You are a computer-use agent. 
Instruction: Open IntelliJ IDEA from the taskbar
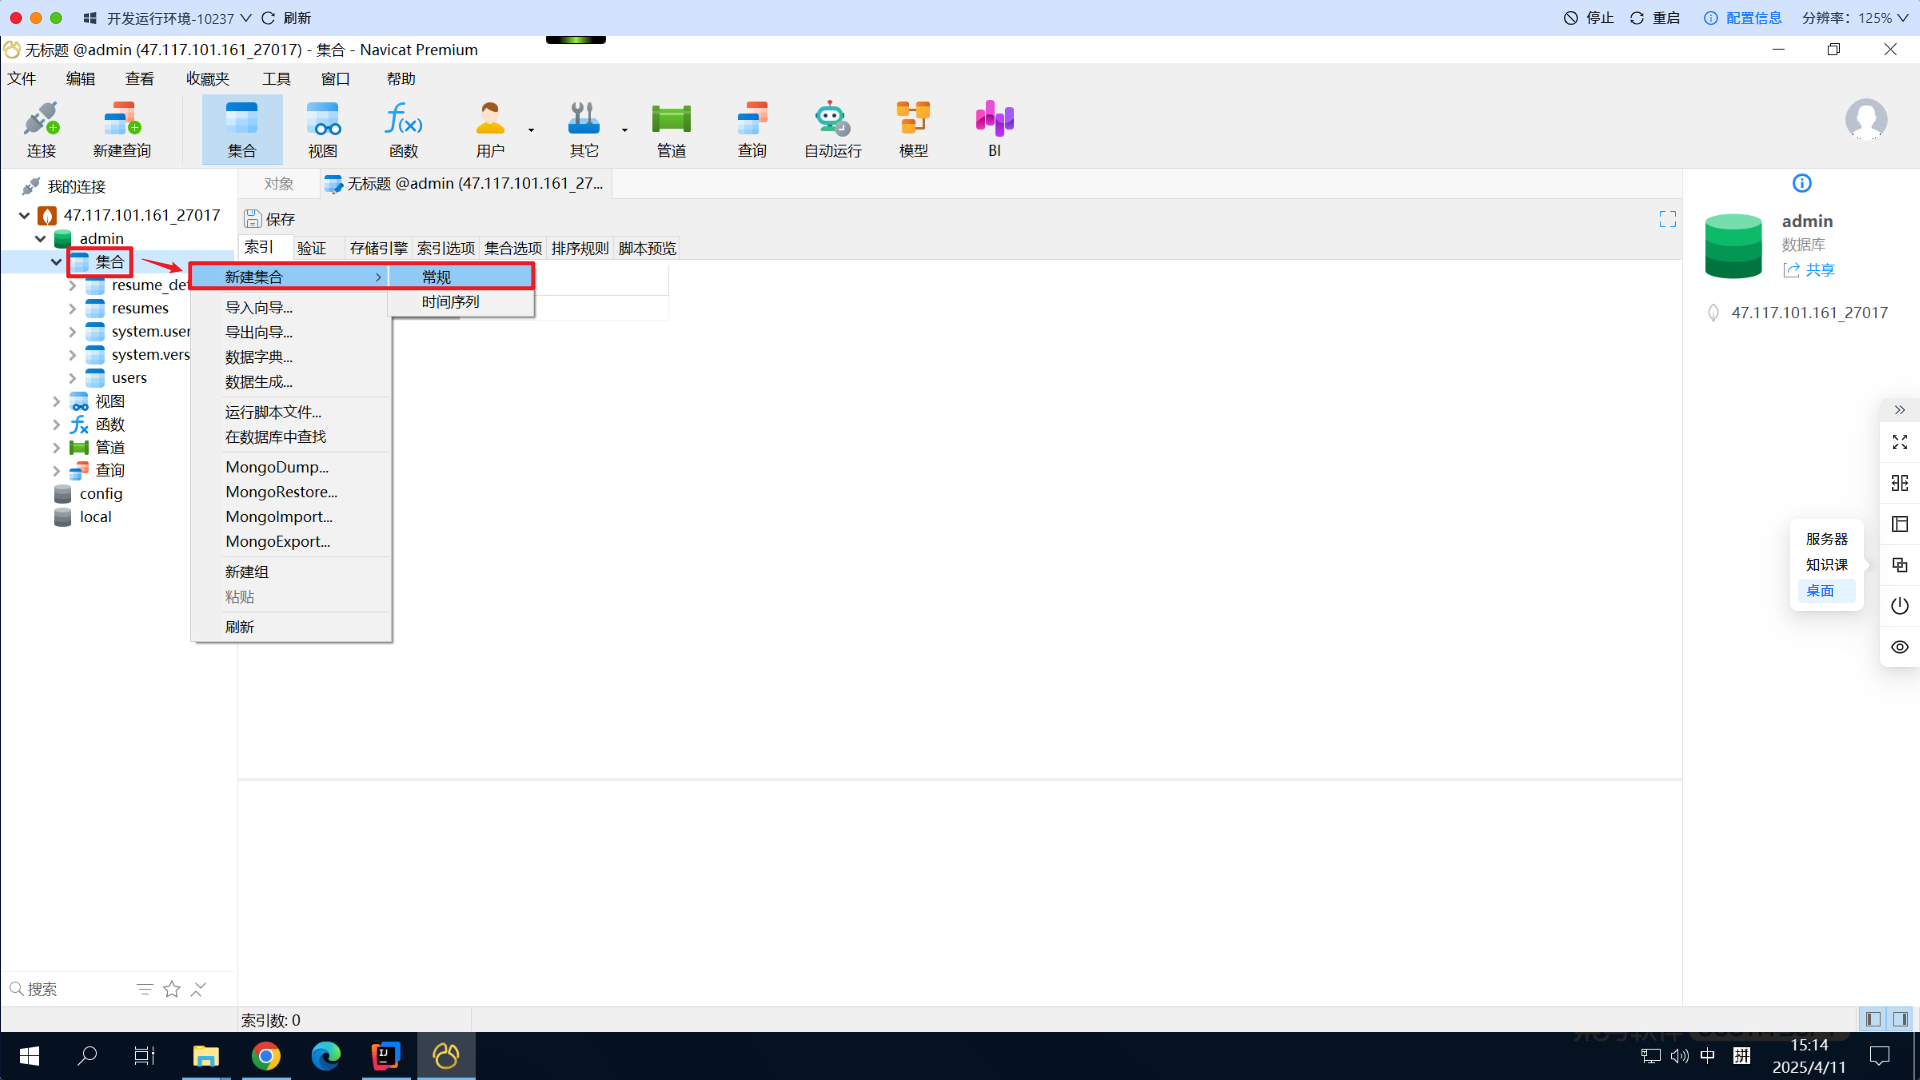pyautogui.click(x=386, y=1056)
